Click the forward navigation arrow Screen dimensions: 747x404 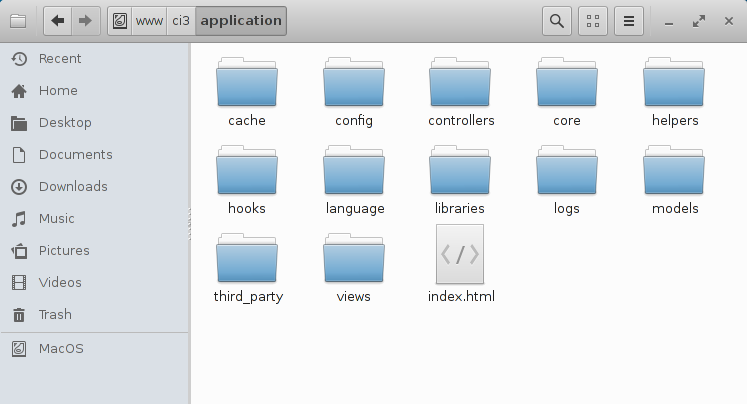[x=86, y=20]
